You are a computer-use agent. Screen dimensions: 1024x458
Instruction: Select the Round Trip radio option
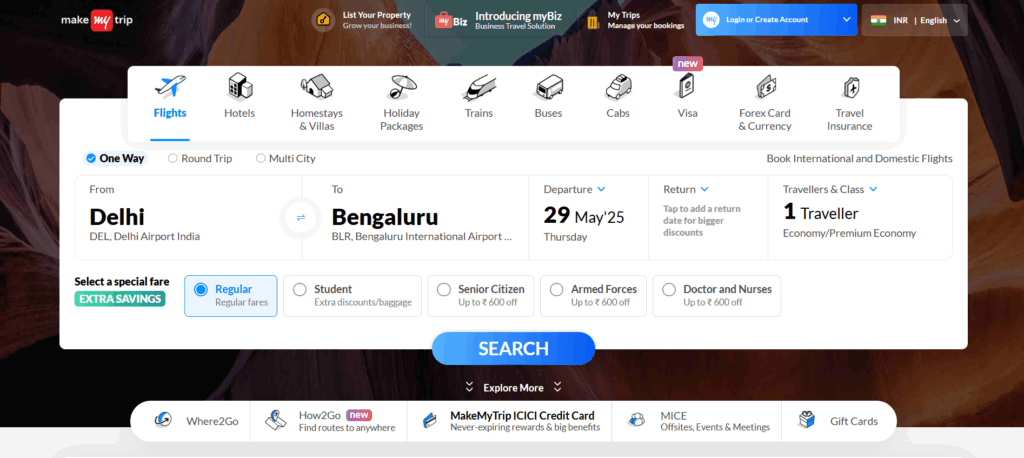200,158
